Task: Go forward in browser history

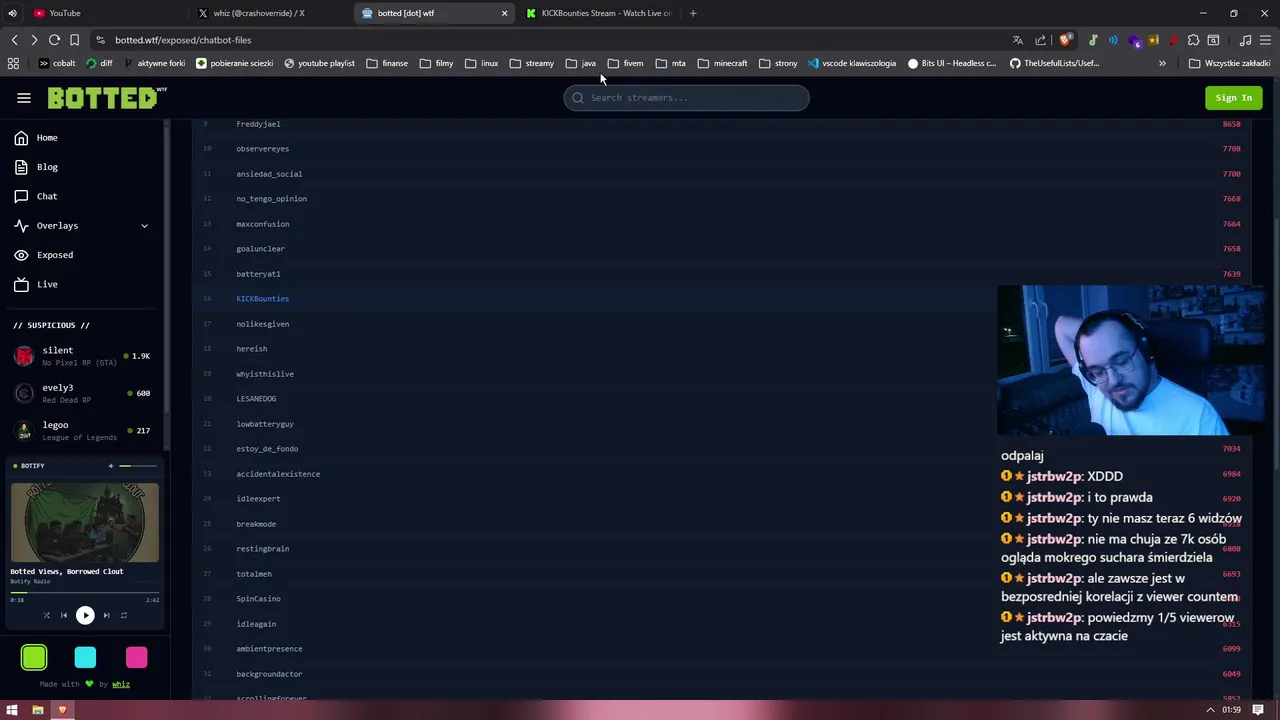Action: click(34, 40)
